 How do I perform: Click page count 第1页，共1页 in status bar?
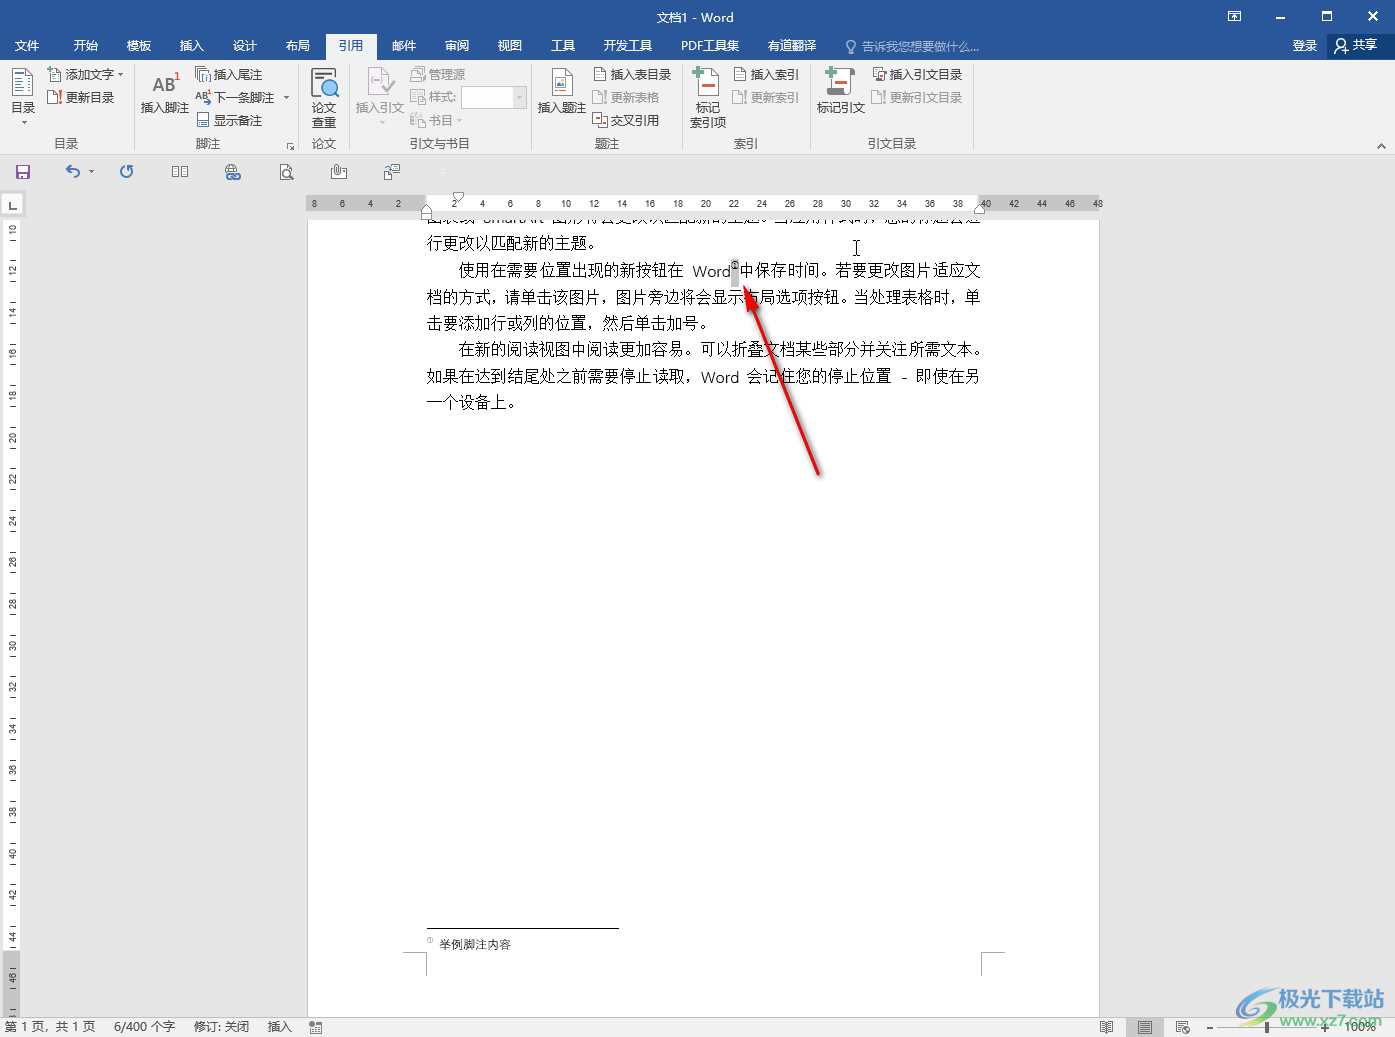pyautogui.click(x=50, y=1027)
